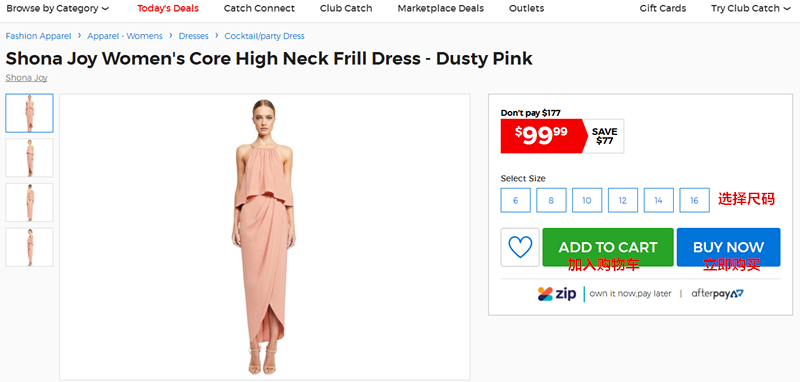The width and height of the screenshot is (800, 382).
Task: Click the zip payment logo
Action: click(x=557, y=294)
